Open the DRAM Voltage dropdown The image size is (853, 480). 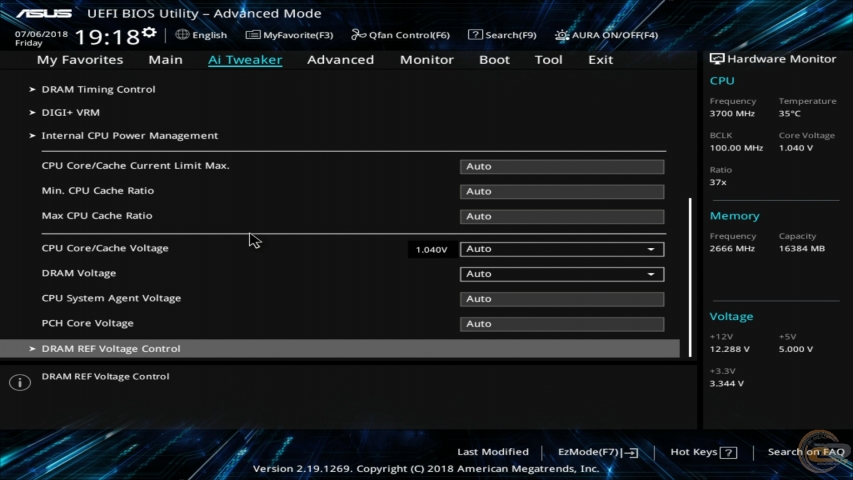(x=561, y=274)
